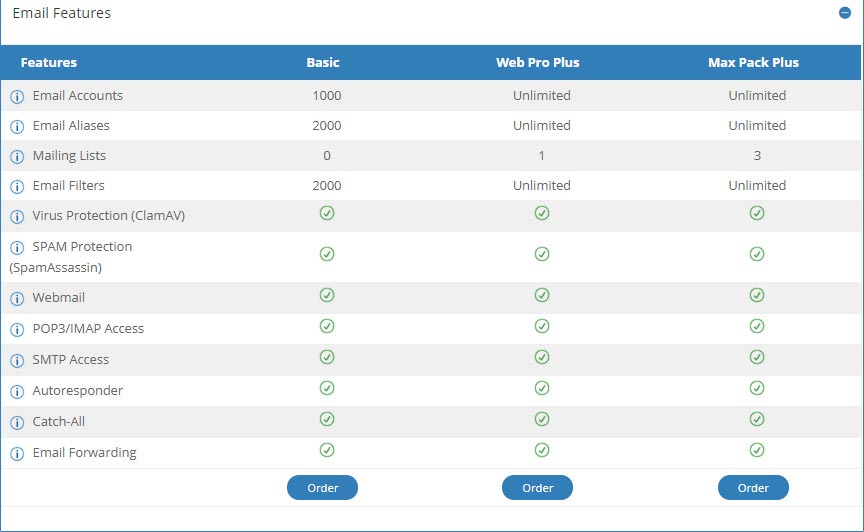Click info icon beside SMTP Access
The width and height of the screenshot is (864, 532).
(x=17, y=361)
